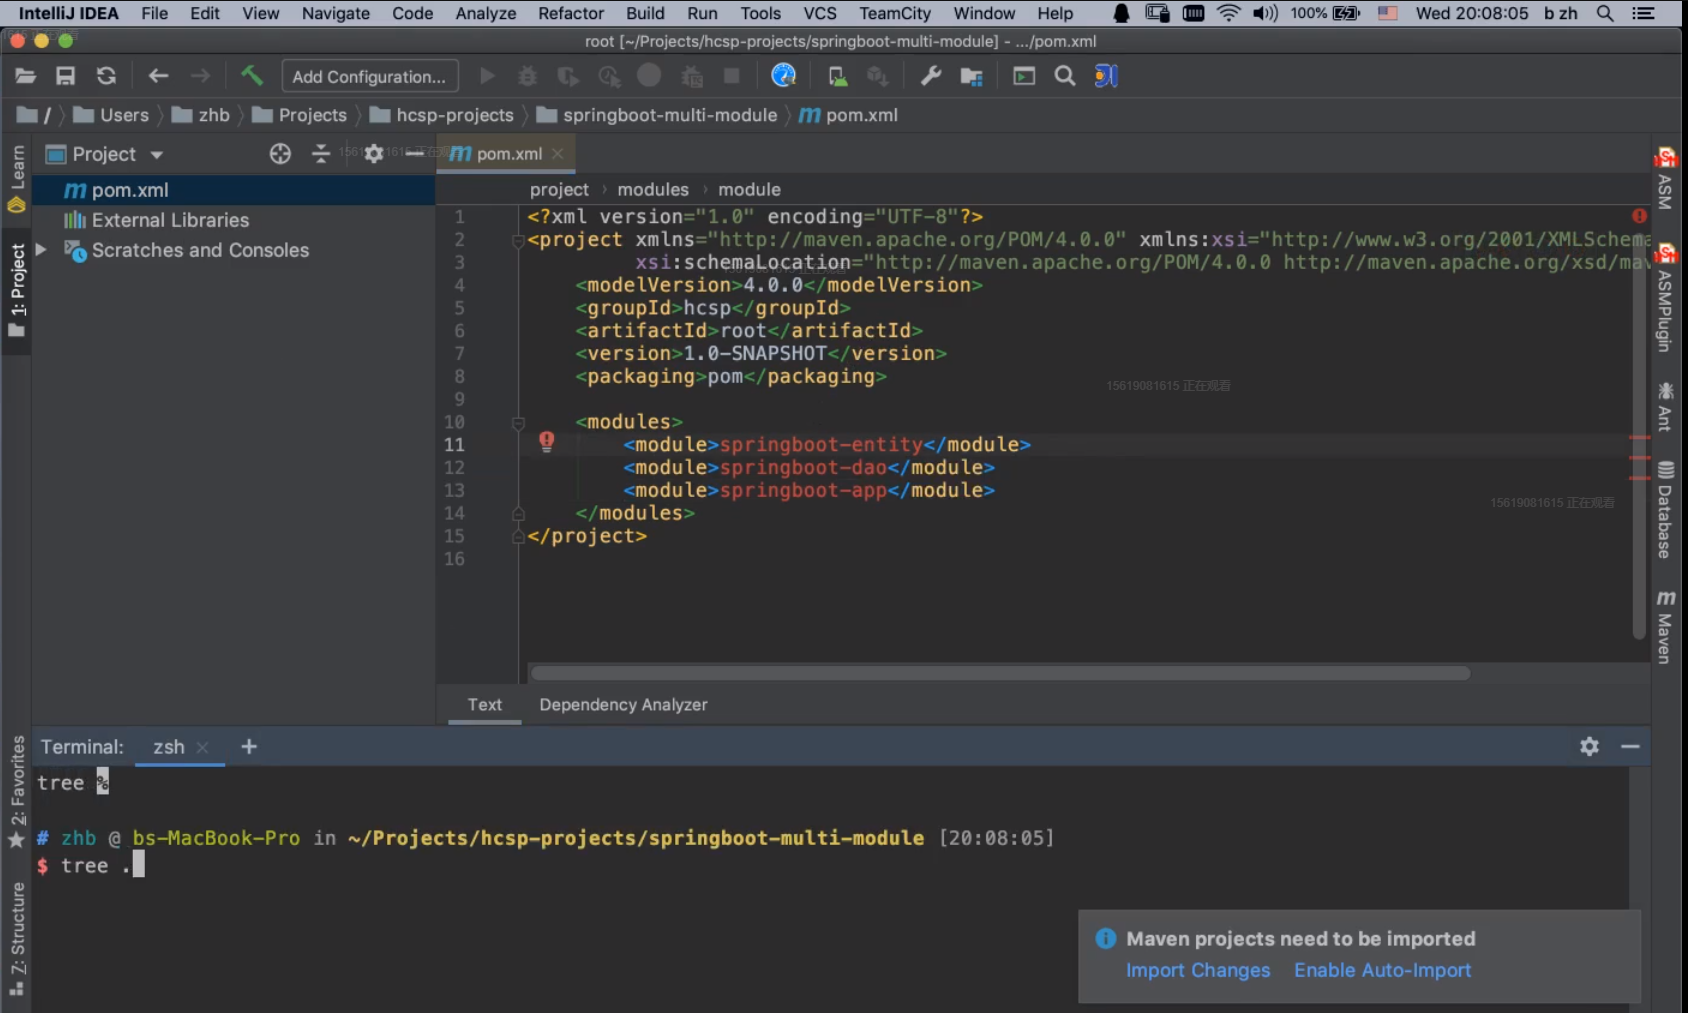
Task: Open the File menu
Action: (155, 13)
